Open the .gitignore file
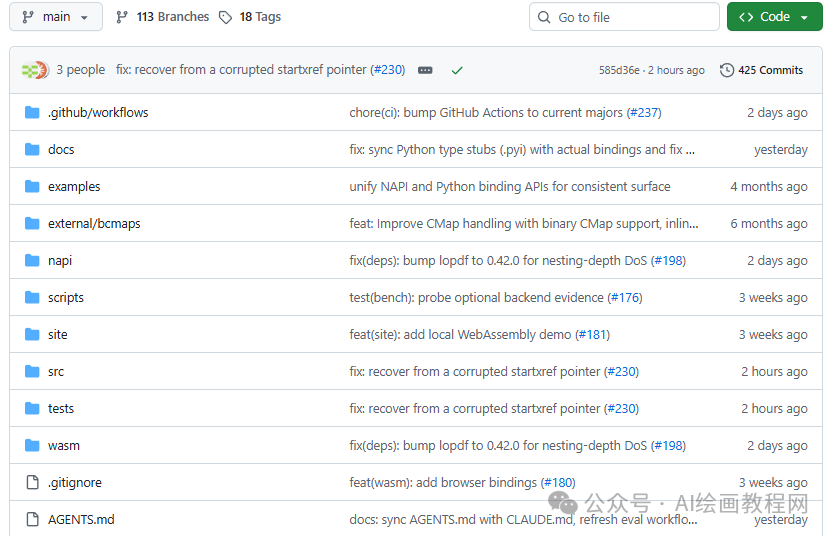The image size is (835, 536). (75, 482)
